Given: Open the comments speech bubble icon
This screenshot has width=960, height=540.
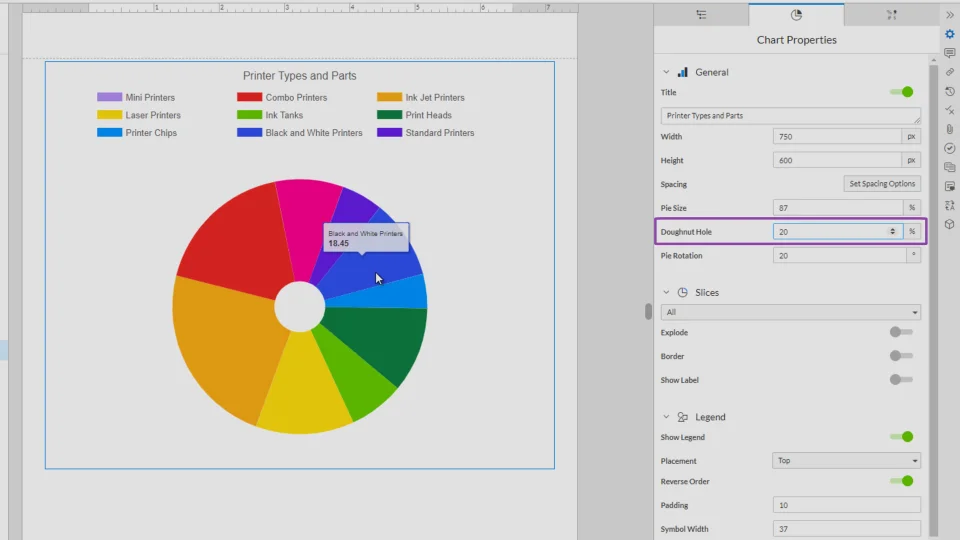Looking at the screenshot, I should 949,53.
